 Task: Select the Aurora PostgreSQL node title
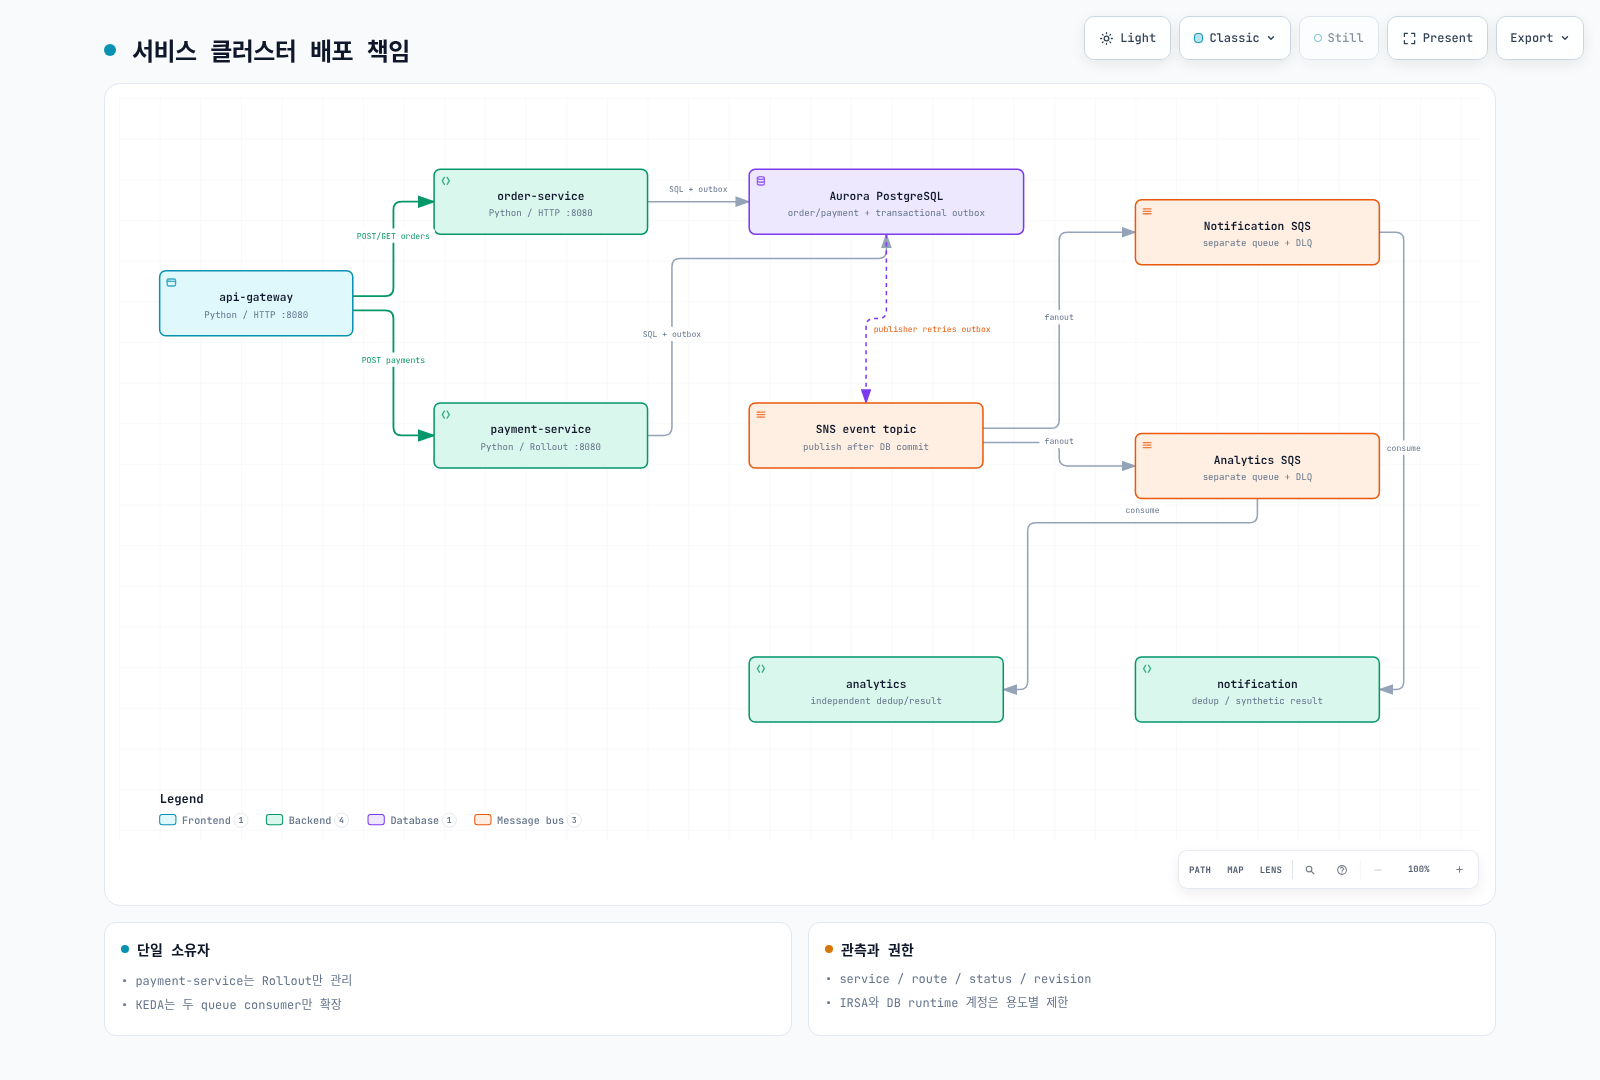[x=886, y=196]
